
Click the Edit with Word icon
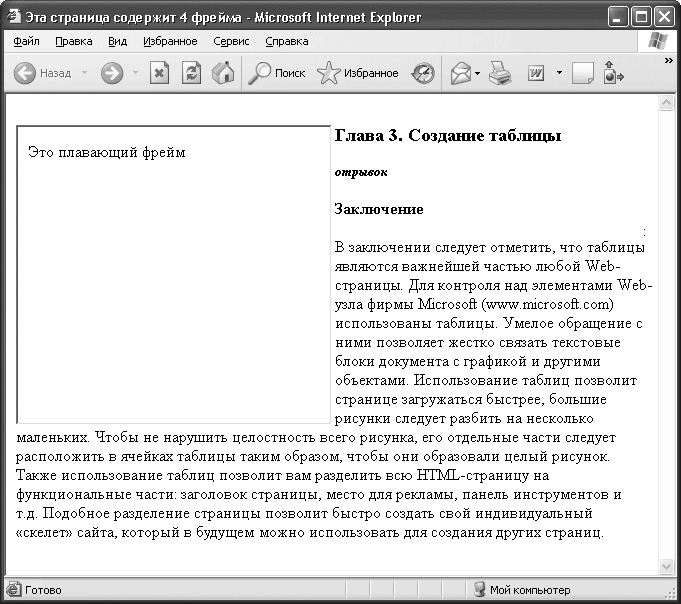[x=536, y=73]
